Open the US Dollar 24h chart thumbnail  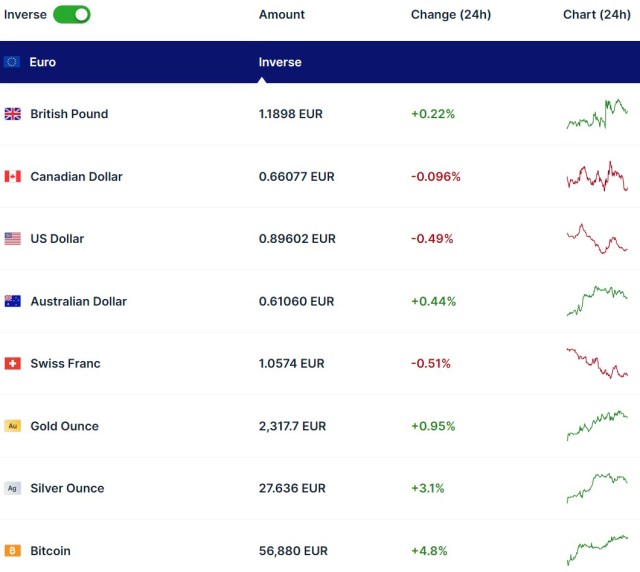pyautogui.click(x=597, y=239)
